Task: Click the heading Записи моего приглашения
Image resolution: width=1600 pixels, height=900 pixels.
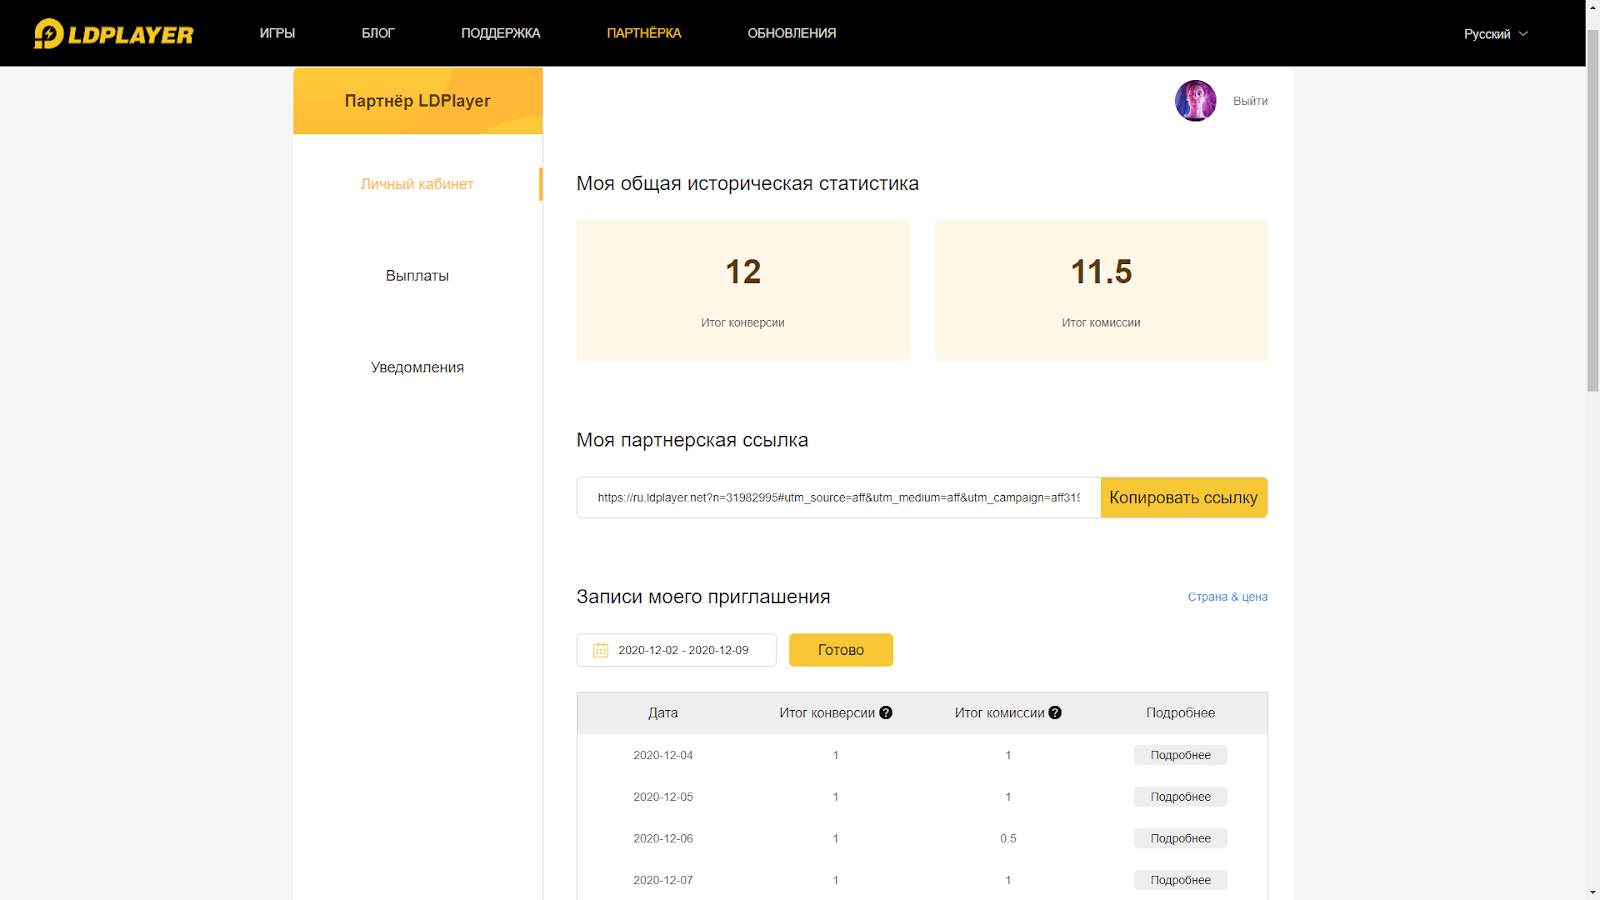Action: (x=703, y=597)
